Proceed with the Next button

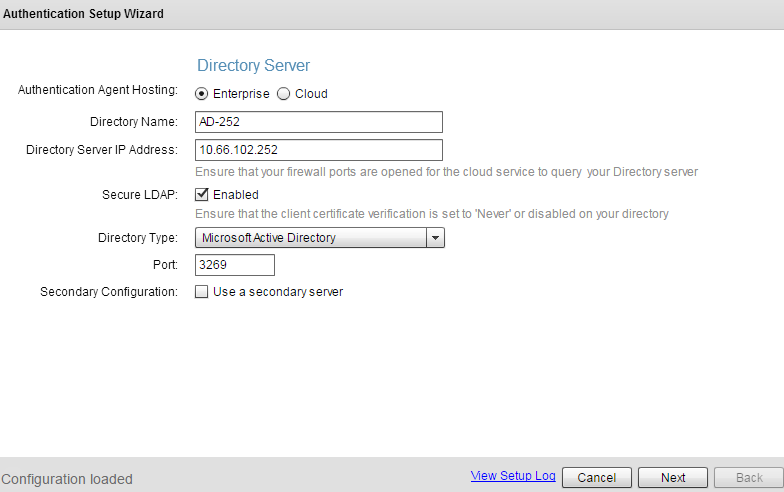(x=673, y=478)
